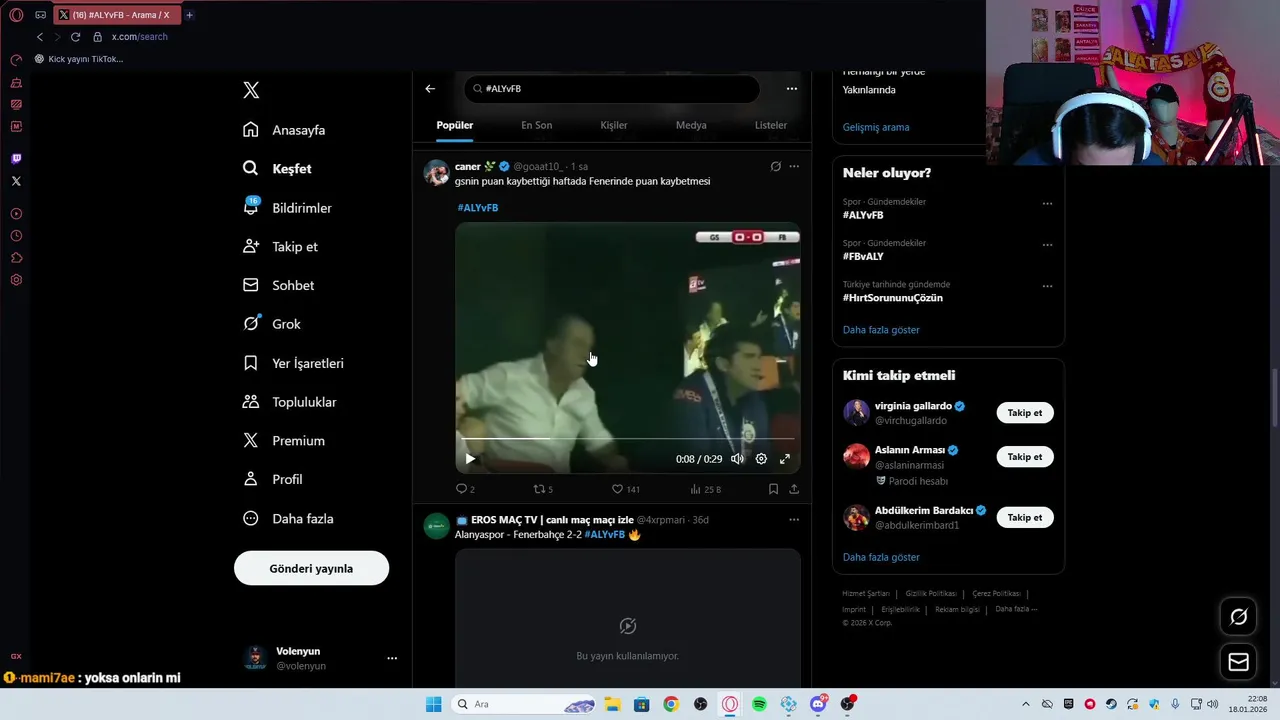Open more options for #HırtSorununuÇözün trend
1280x720 pixels.
[1047, 286]
